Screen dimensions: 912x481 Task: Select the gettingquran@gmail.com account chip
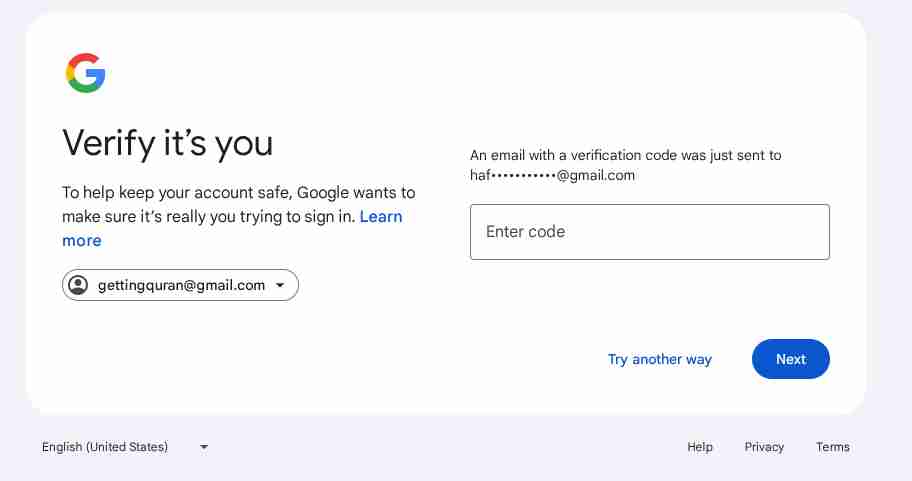(180, 285)
